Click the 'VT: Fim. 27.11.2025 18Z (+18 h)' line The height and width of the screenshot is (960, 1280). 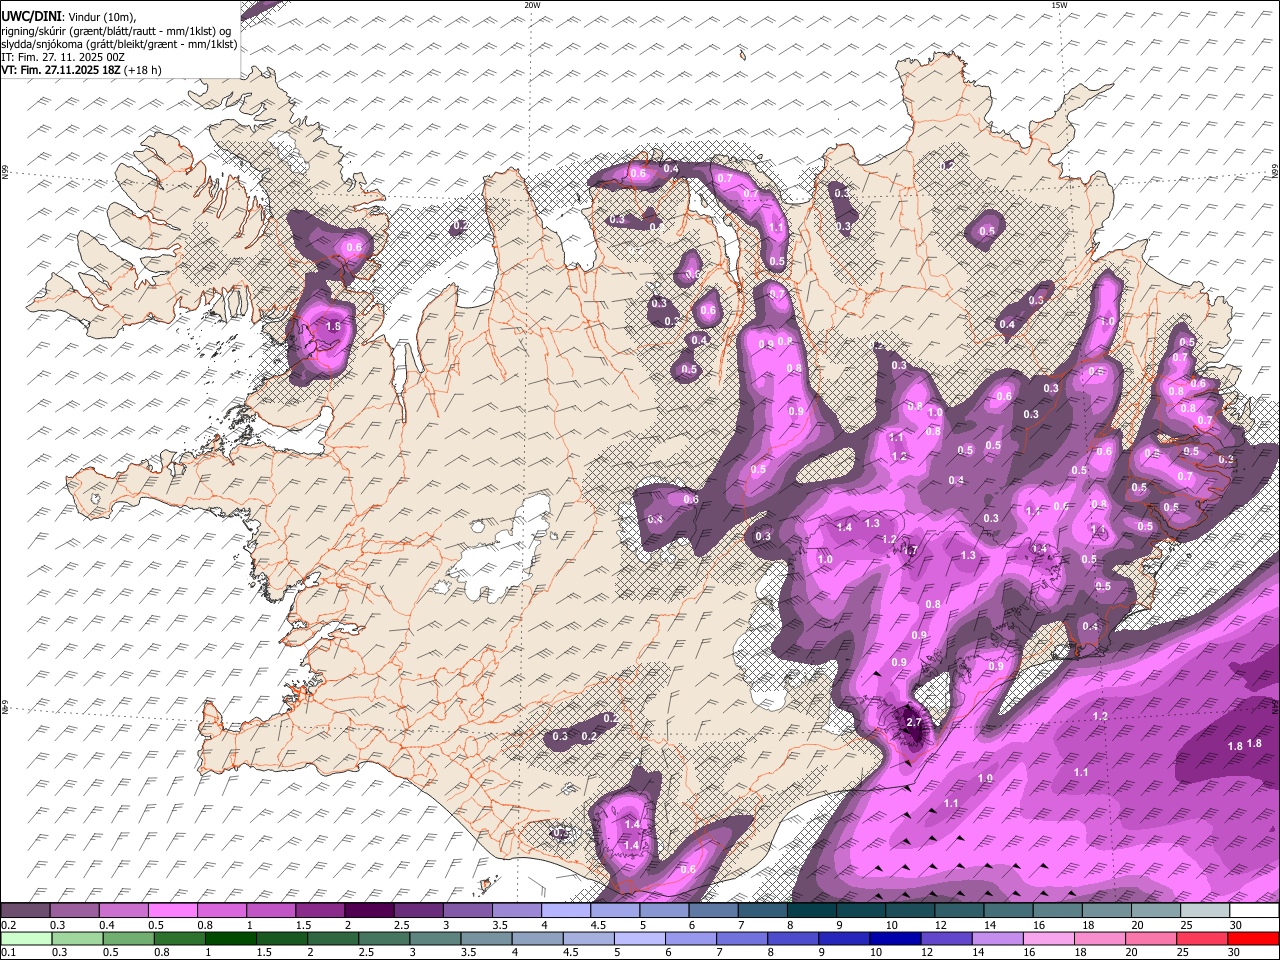(x=82, y=70)
